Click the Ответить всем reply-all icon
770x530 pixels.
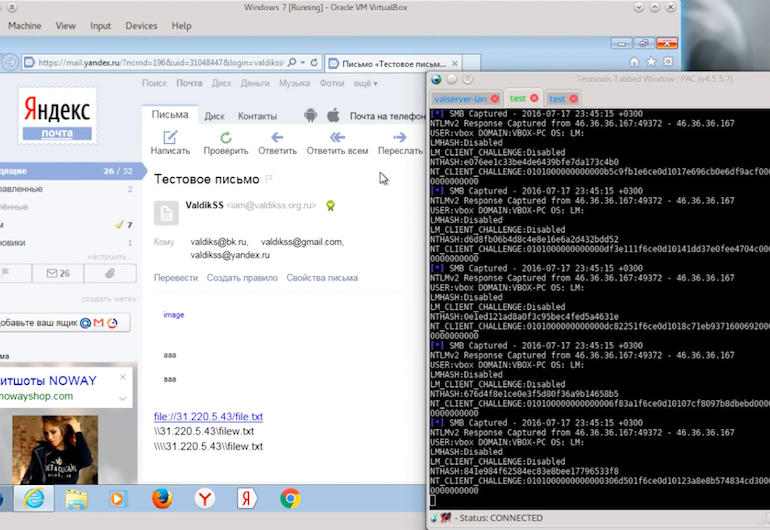click(x=337, y=137)
